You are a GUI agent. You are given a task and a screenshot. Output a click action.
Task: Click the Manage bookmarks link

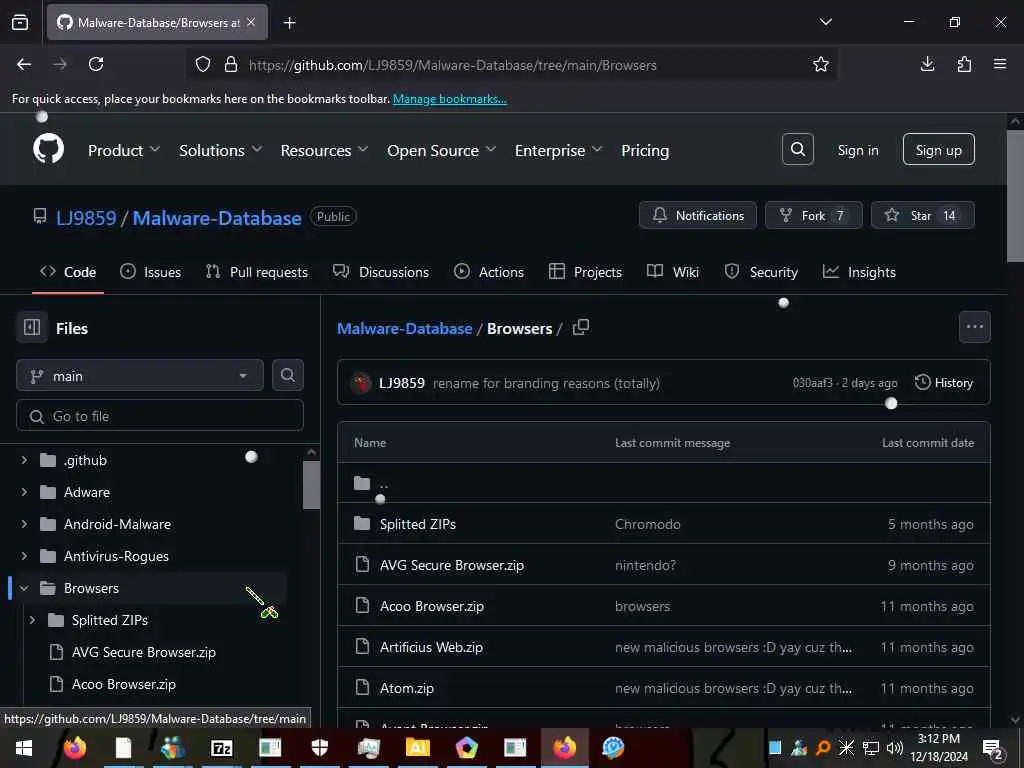pyautogui.click(x=449, y=99)
